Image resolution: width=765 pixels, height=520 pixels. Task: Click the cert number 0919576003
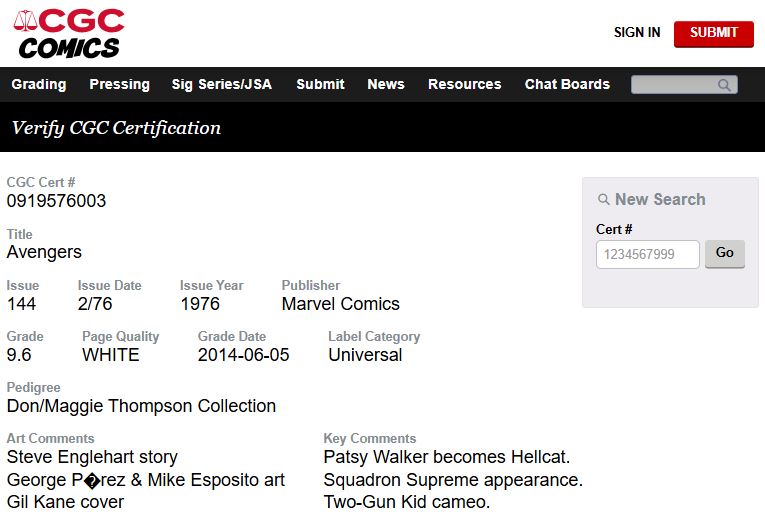(56, 201)
